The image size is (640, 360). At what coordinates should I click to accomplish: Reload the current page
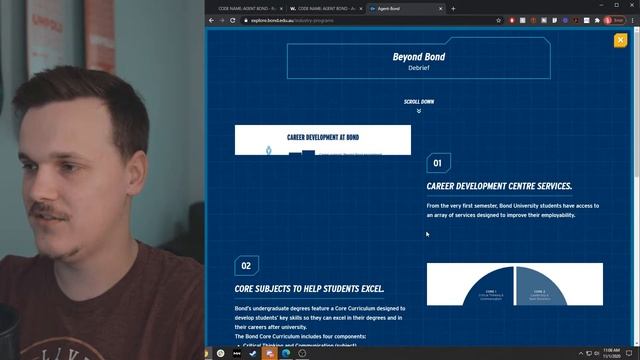(x=233, y=20)
